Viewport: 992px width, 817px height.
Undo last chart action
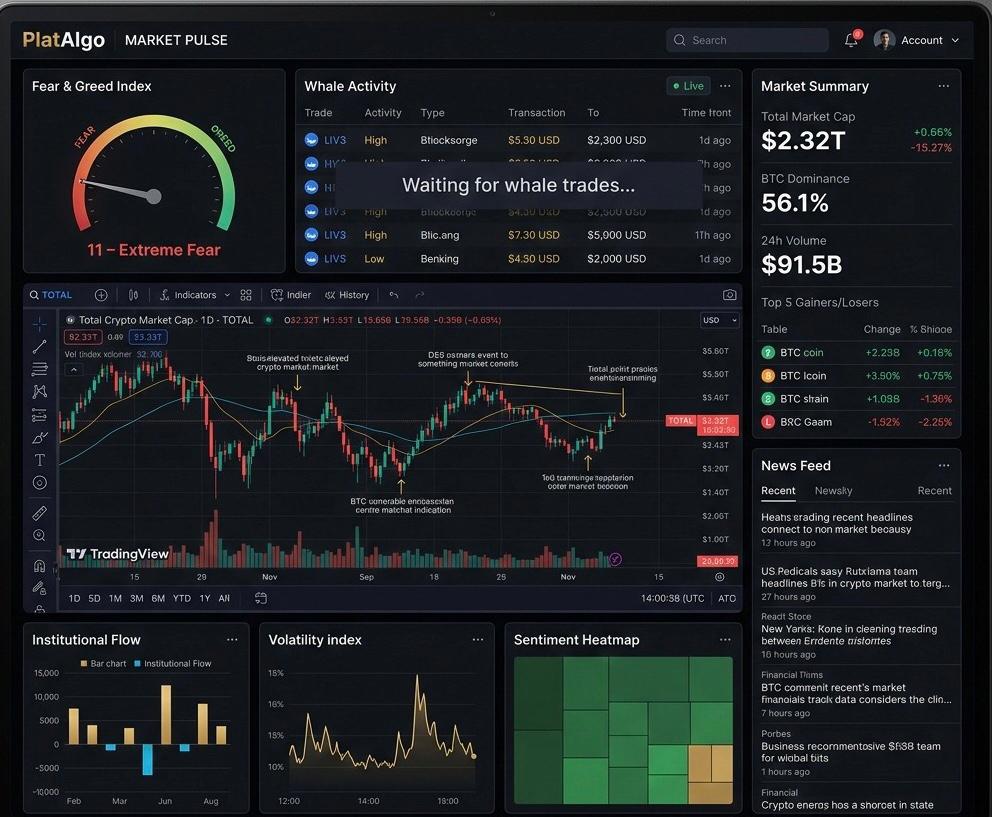tap(394, 295)
